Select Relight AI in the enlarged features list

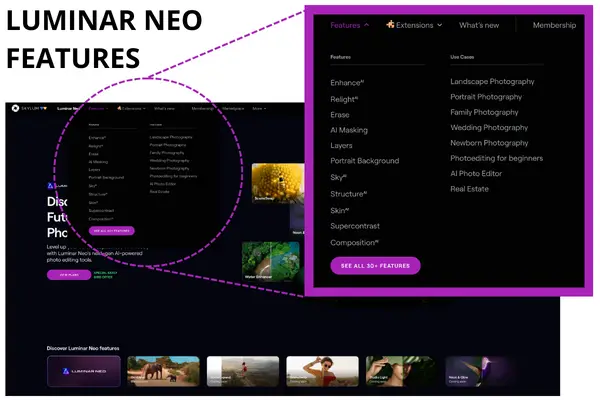pos(344,99)
